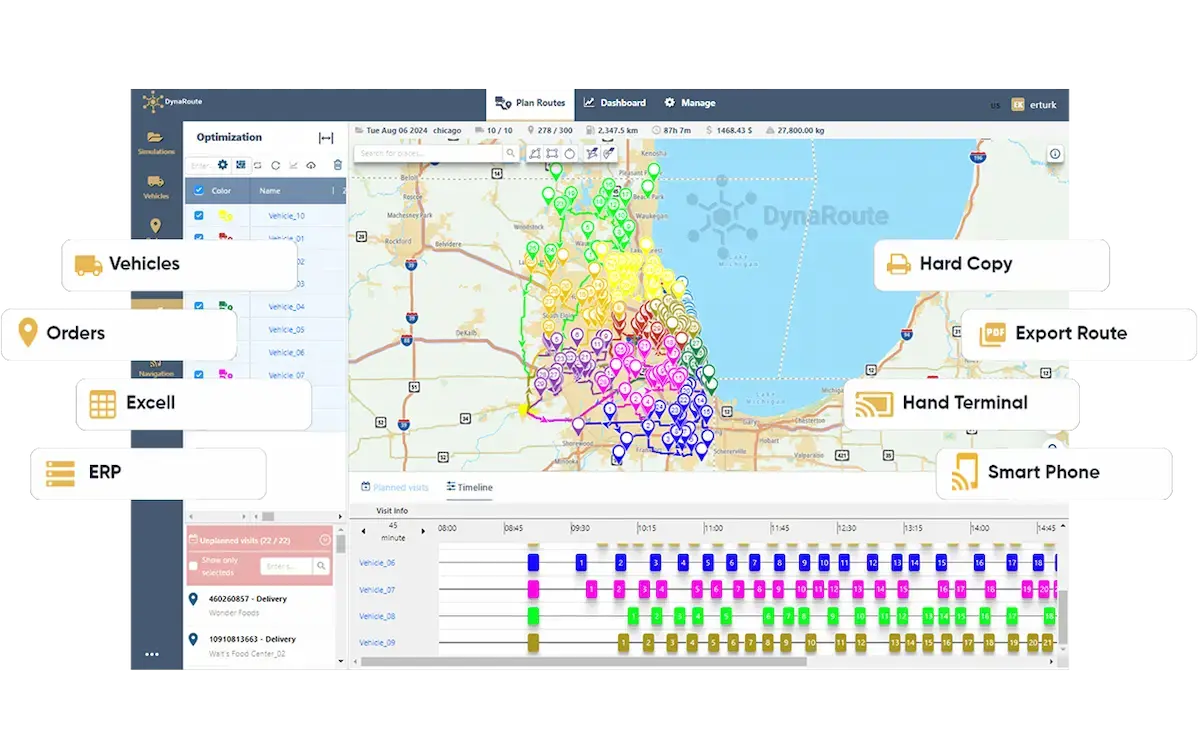Click Vehicle_09 label in the timeline

pyautogui.click(x=377, y=643)
